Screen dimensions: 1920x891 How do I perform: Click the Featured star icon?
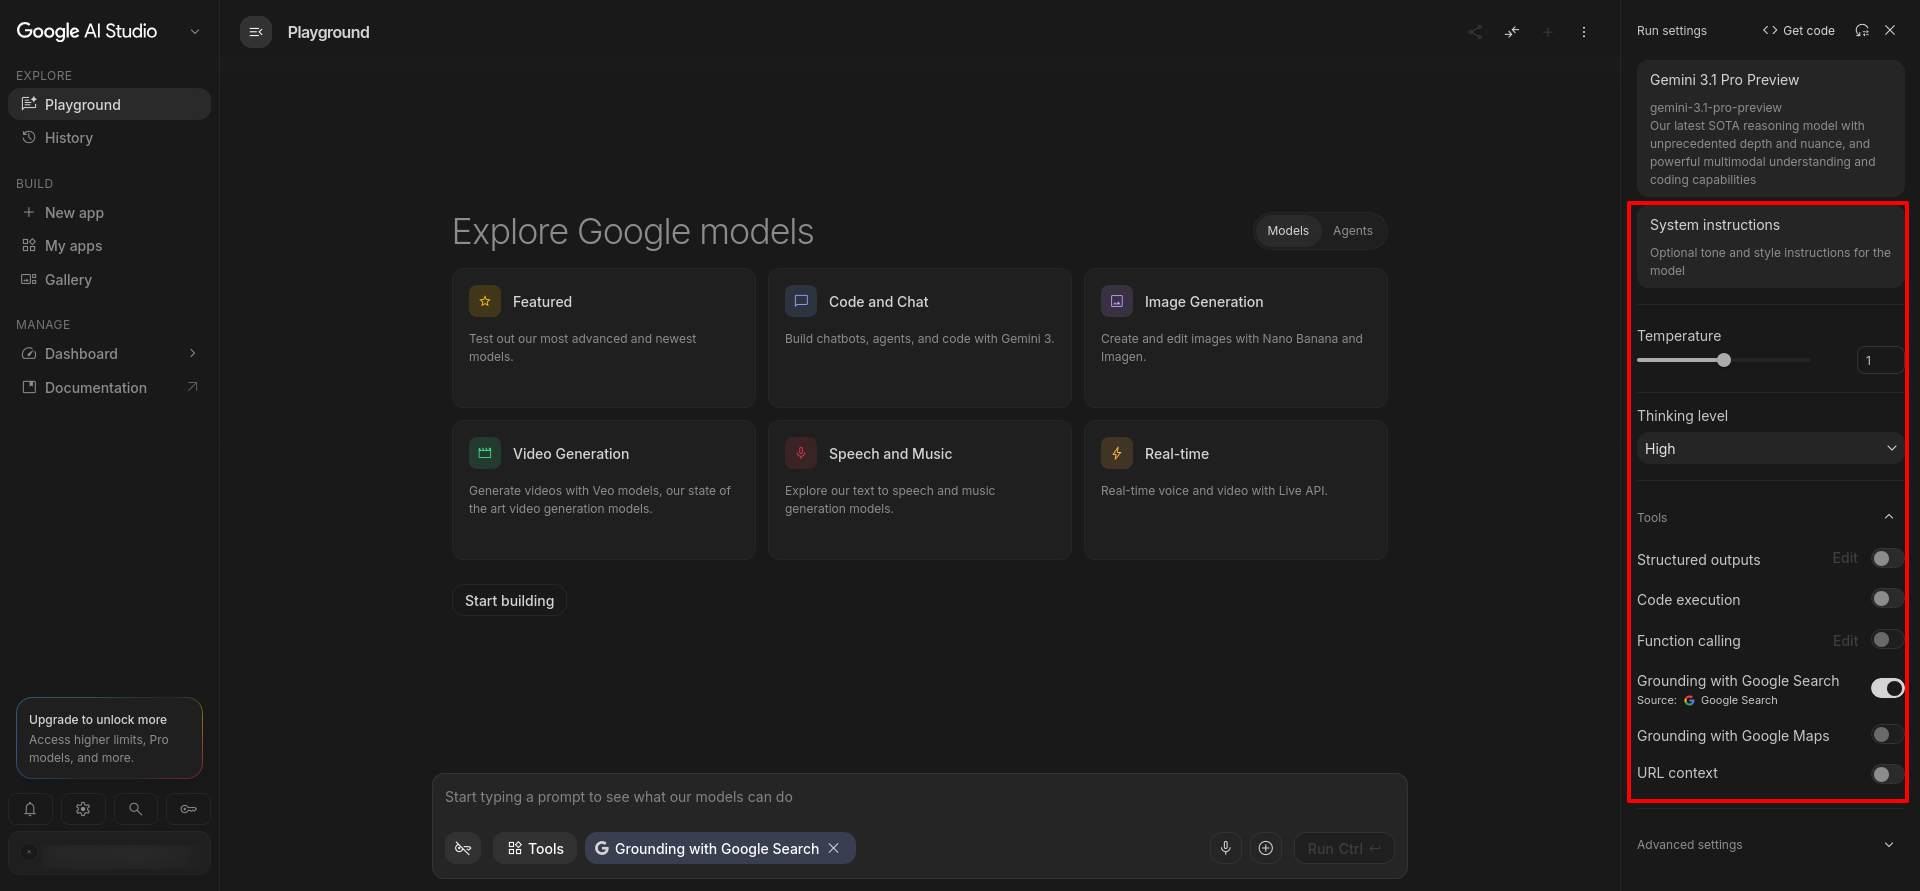pos(485,301)
